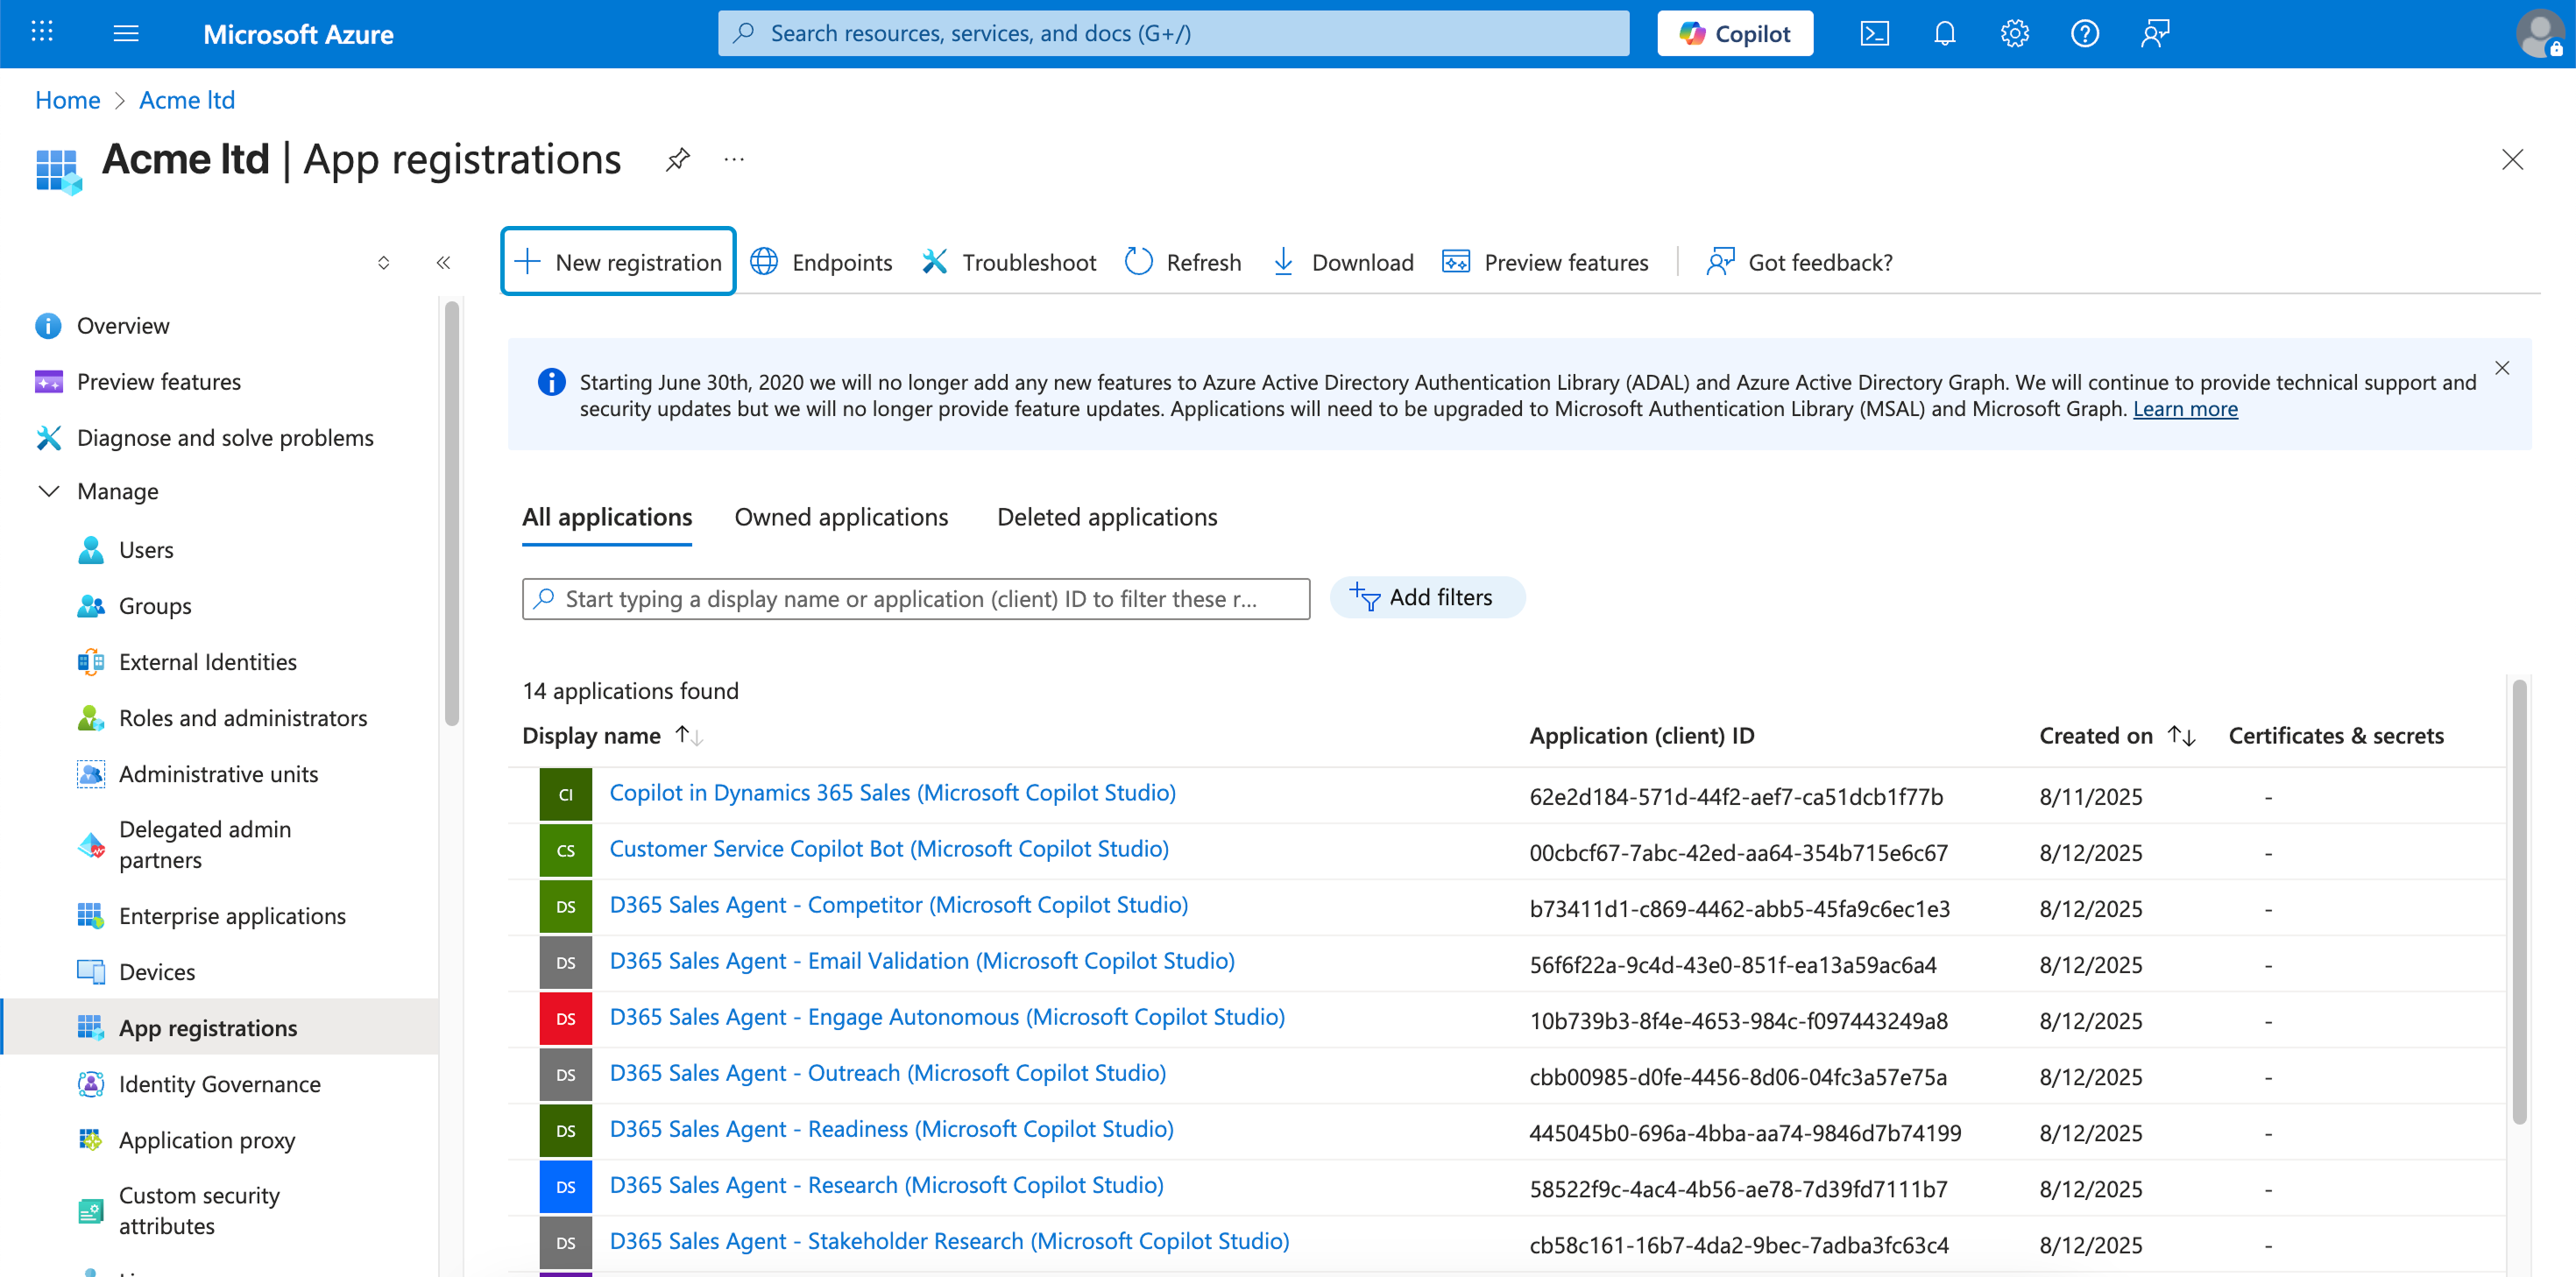
Task: Click Got feedback?
Action: coord(1799,262)
